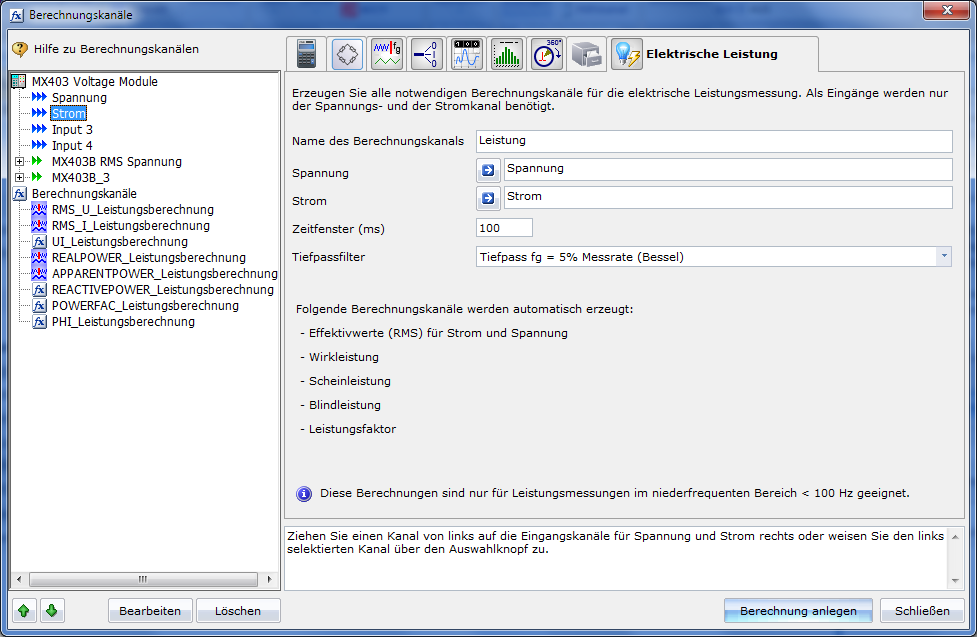977x637 pixels.
Task: Select RMS_I_Leistungsberechnung channel
Action: pyautogui.click(x=131, y=226)
